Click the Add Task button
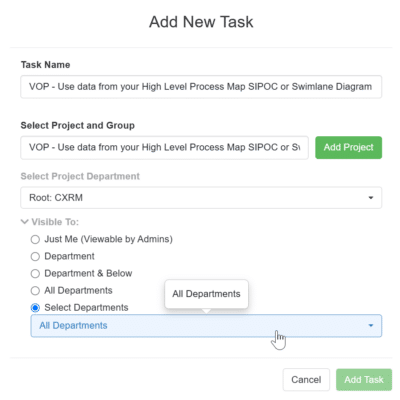Viewport: 400px width, 400px height. [364, 380]
